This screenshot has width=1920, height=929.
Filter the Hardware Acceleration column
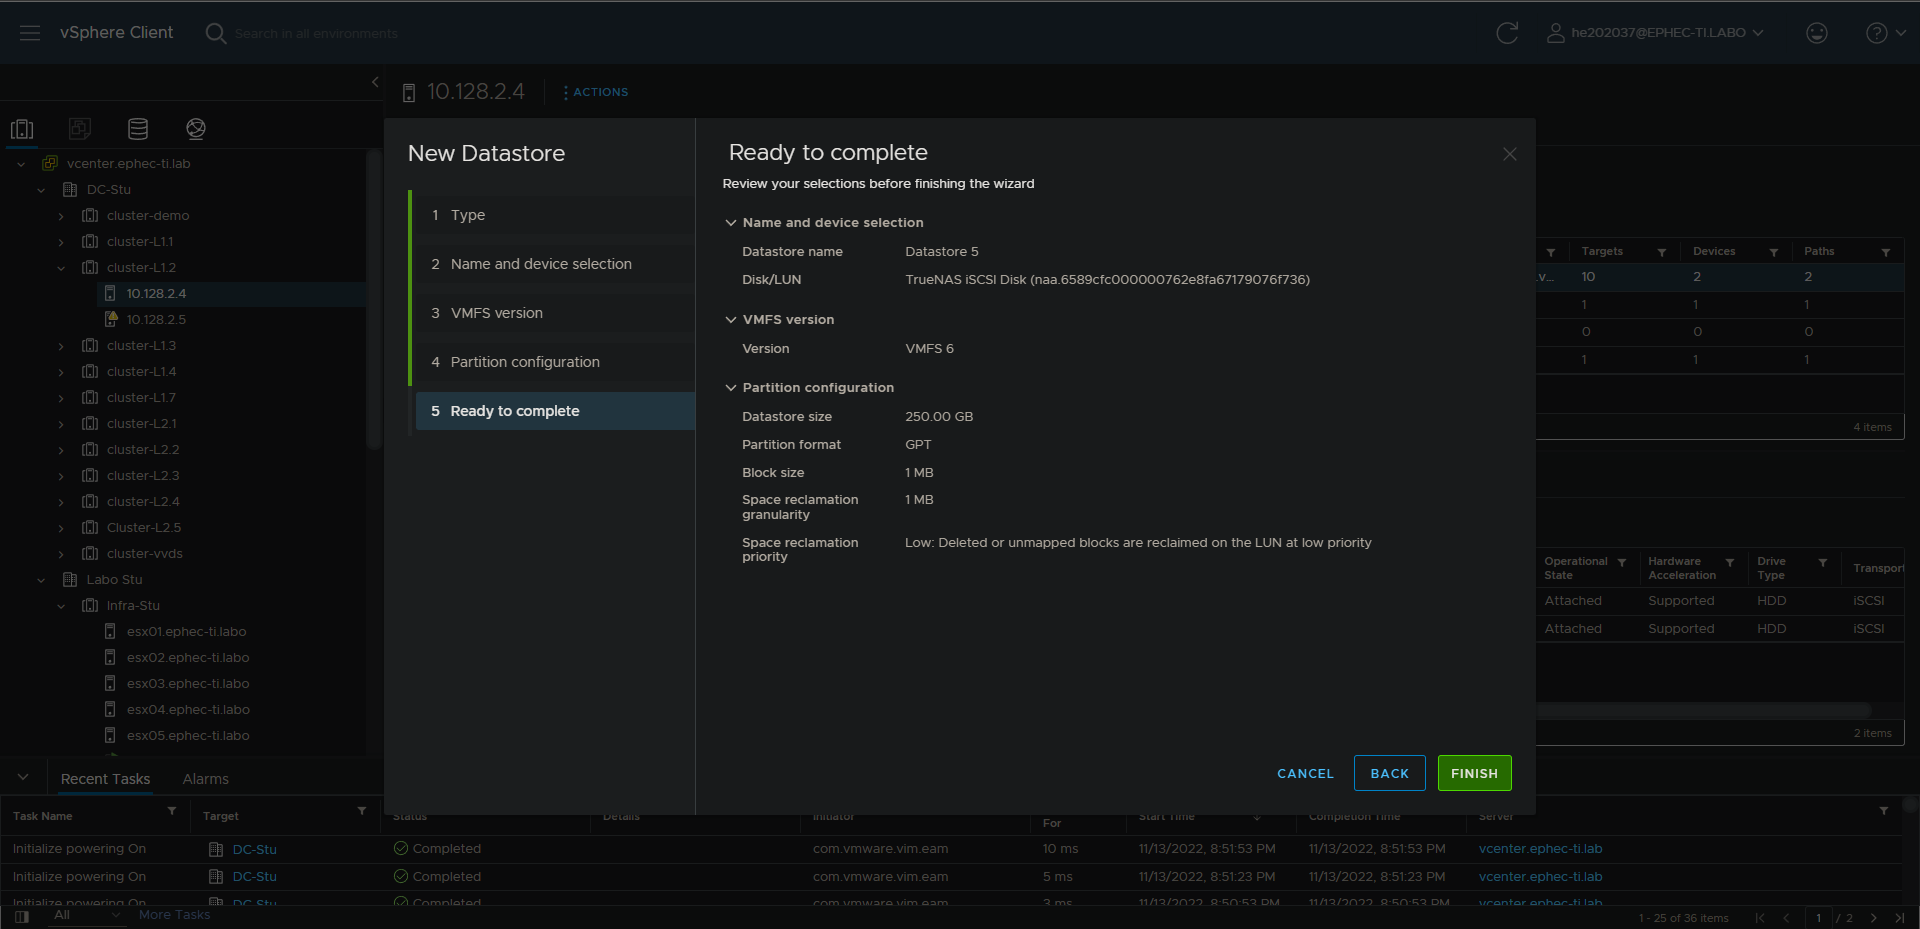tap(1730, 563)
